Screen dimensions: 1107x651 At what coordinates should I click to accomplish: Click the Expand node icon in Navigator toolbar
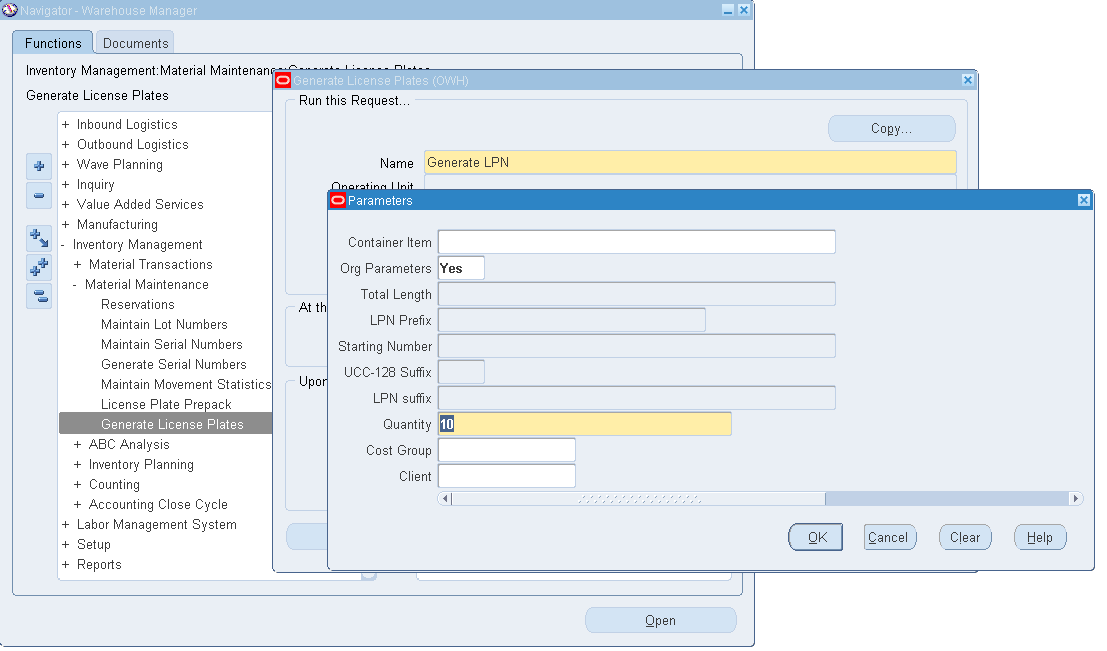(x=38, y=166)
